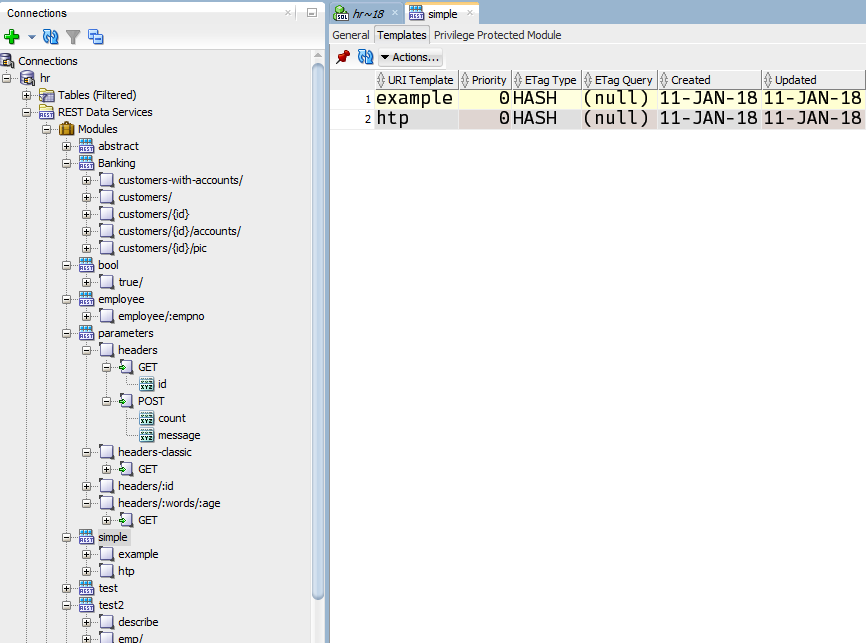This screenshot has height=643, width=866.
Task: Open the New Connection dropdown arrow
Action: [31, 38]
